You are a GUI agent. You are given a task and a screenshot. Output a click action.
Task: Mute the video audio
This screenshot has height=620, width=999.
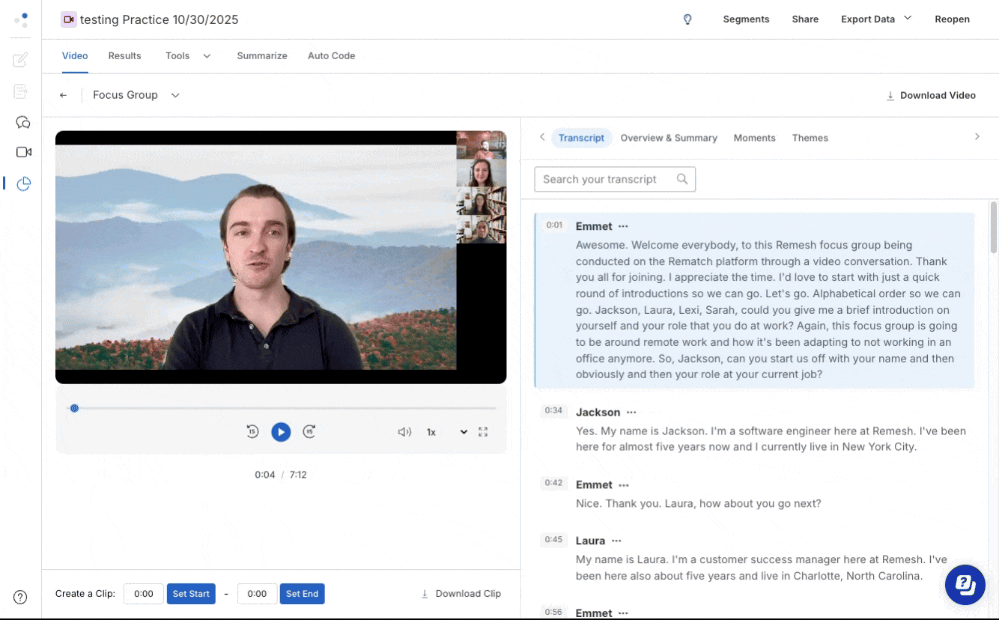pyautogui.click(x=404, y=432)
